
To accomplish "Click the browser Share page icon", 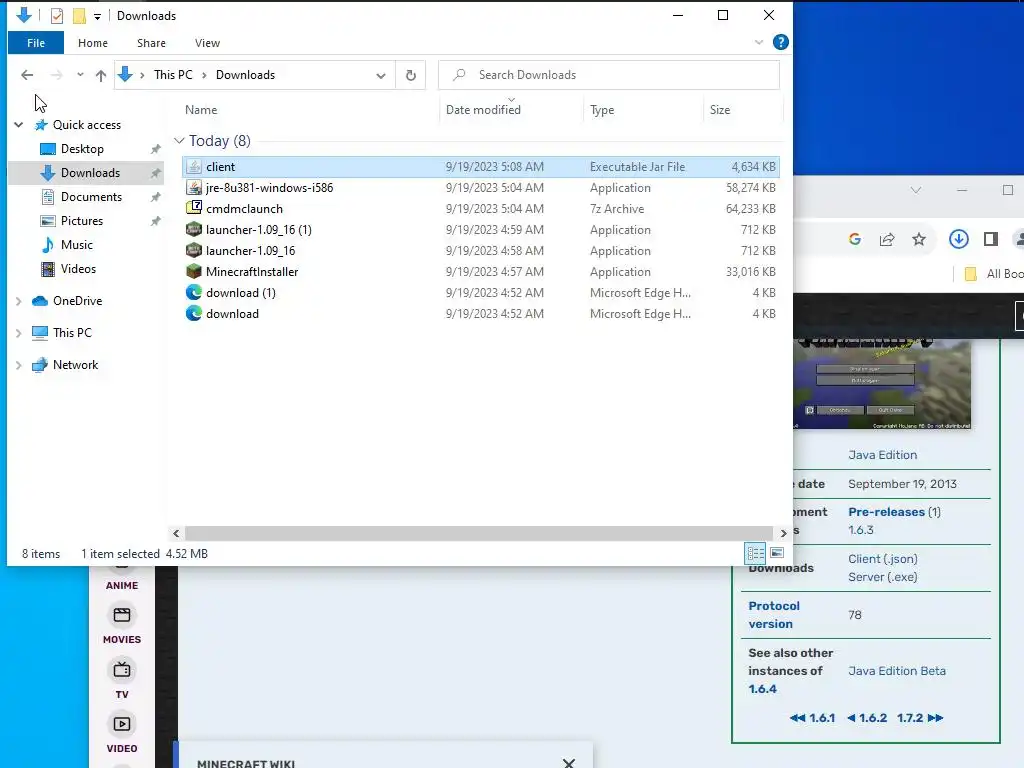I will [x=887, y=239].
